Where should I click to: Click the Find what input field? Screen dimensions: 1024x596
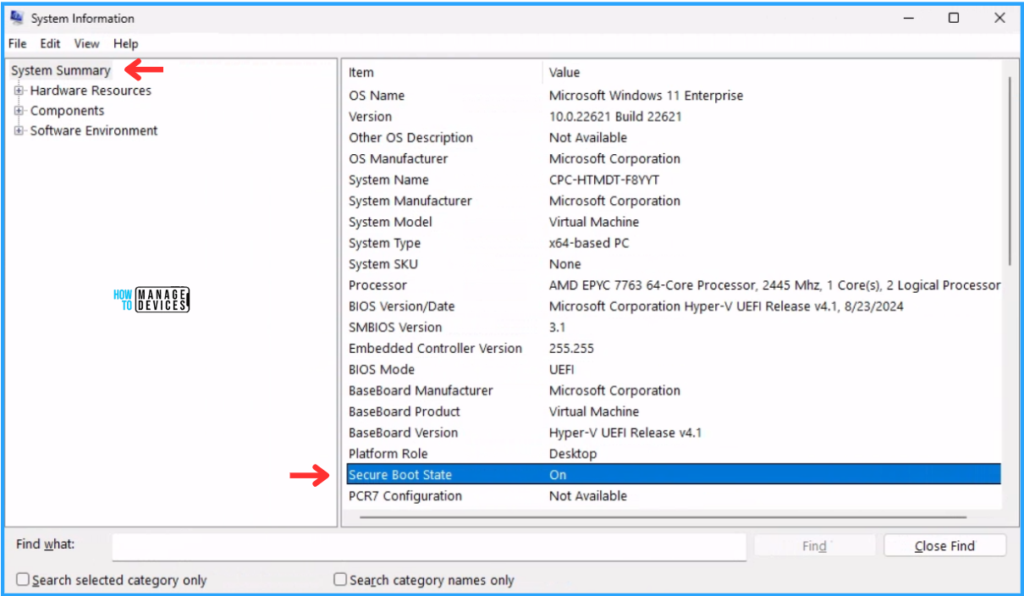[x=429, y=546]
